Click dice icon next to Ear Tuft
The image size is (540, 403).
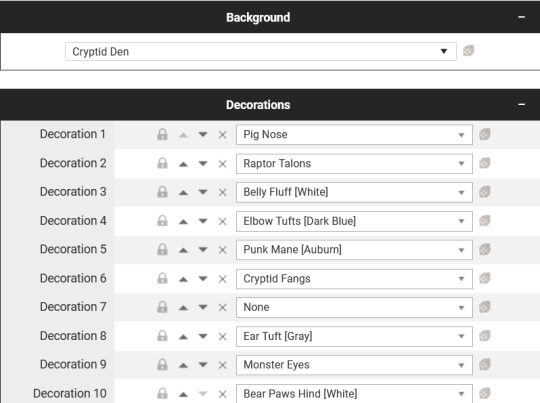(x=485, y=336)
